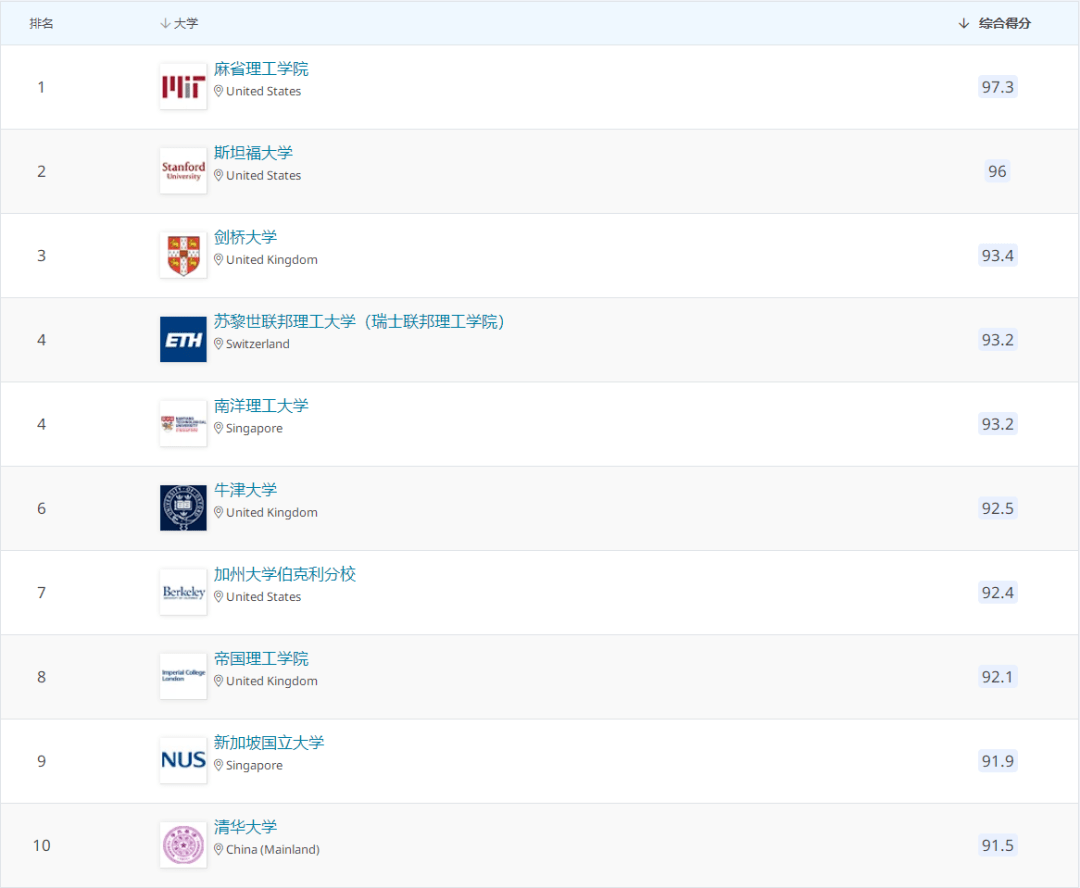The width and height of the screenshot is (1080, 888).
Task: Click rank number 1
Action: (x=41, y=87)
